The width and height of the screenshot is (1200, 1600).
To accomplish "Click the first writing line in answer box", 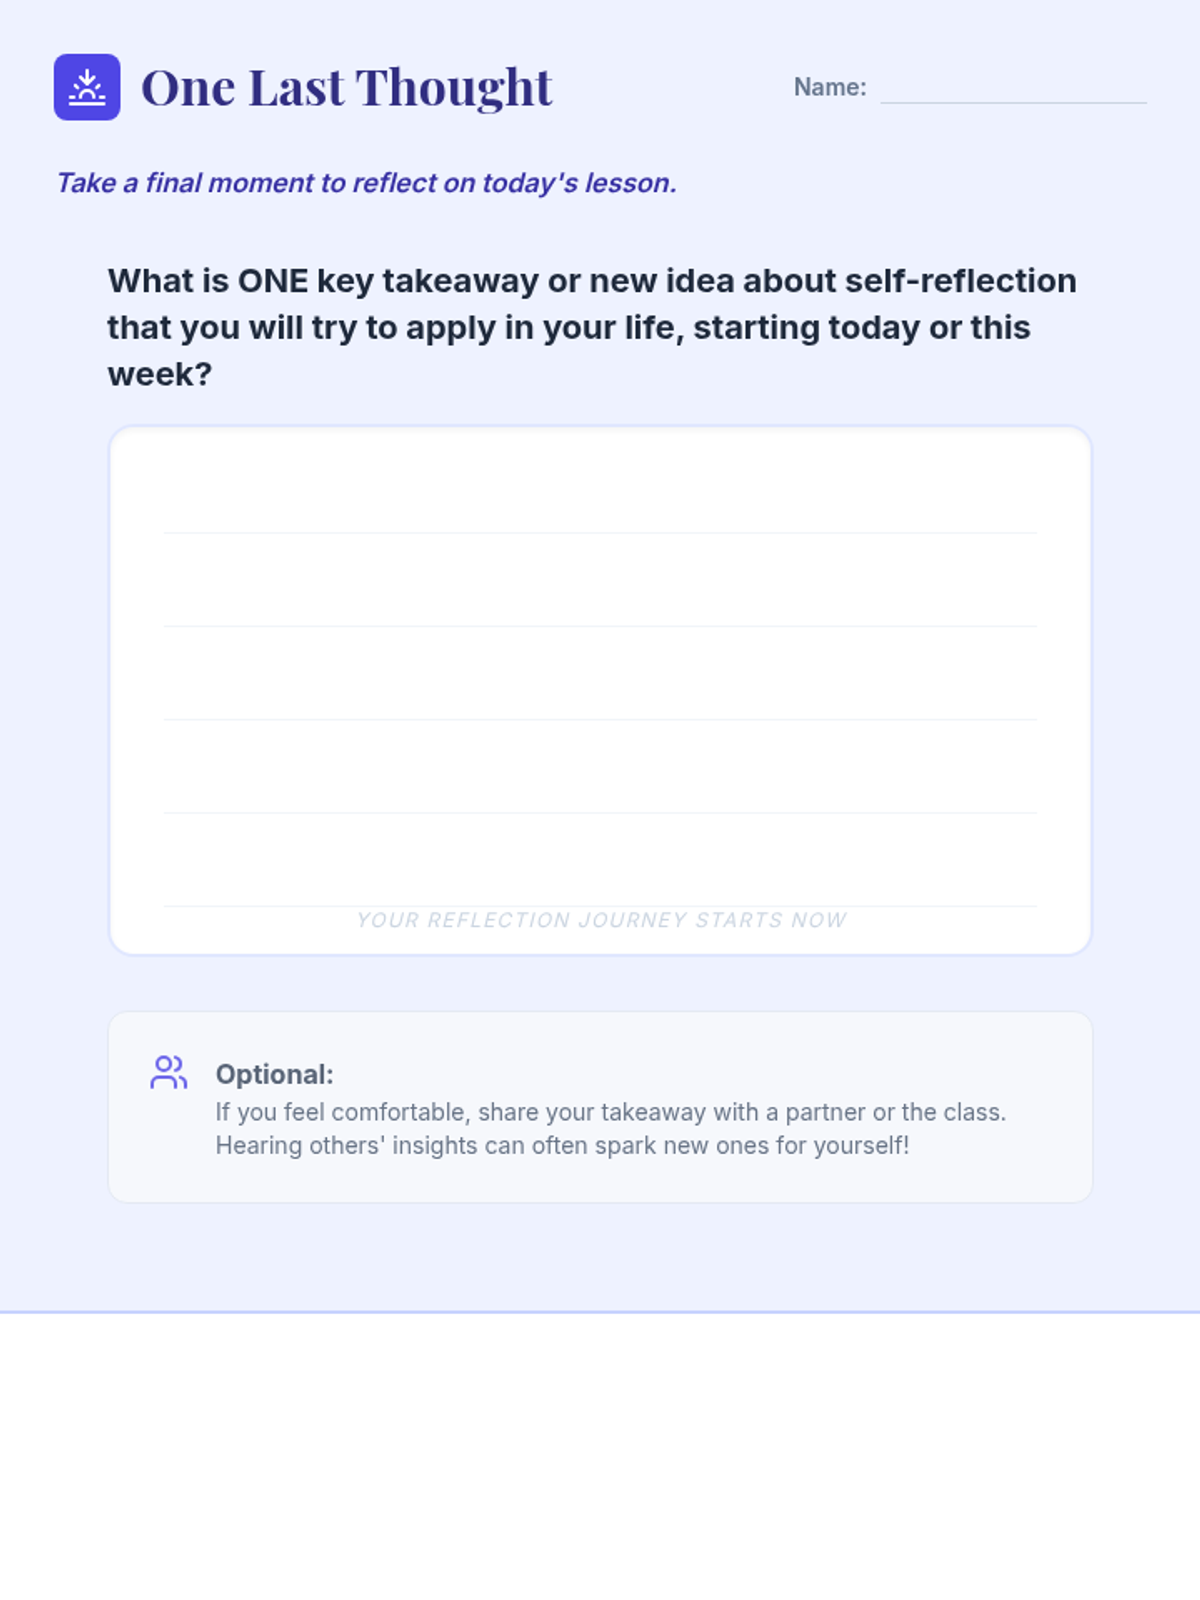I will (600, 533).
